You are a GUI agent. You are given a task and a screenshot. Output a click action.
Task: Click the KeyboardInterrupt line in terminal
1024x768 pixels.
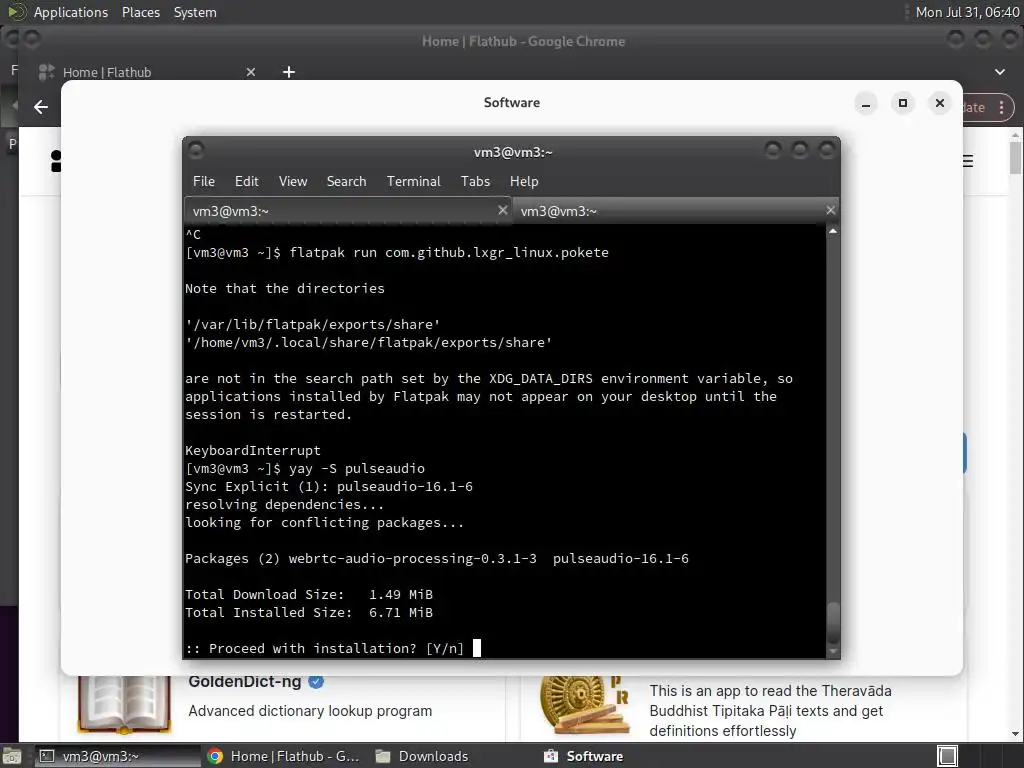[253, 451]
